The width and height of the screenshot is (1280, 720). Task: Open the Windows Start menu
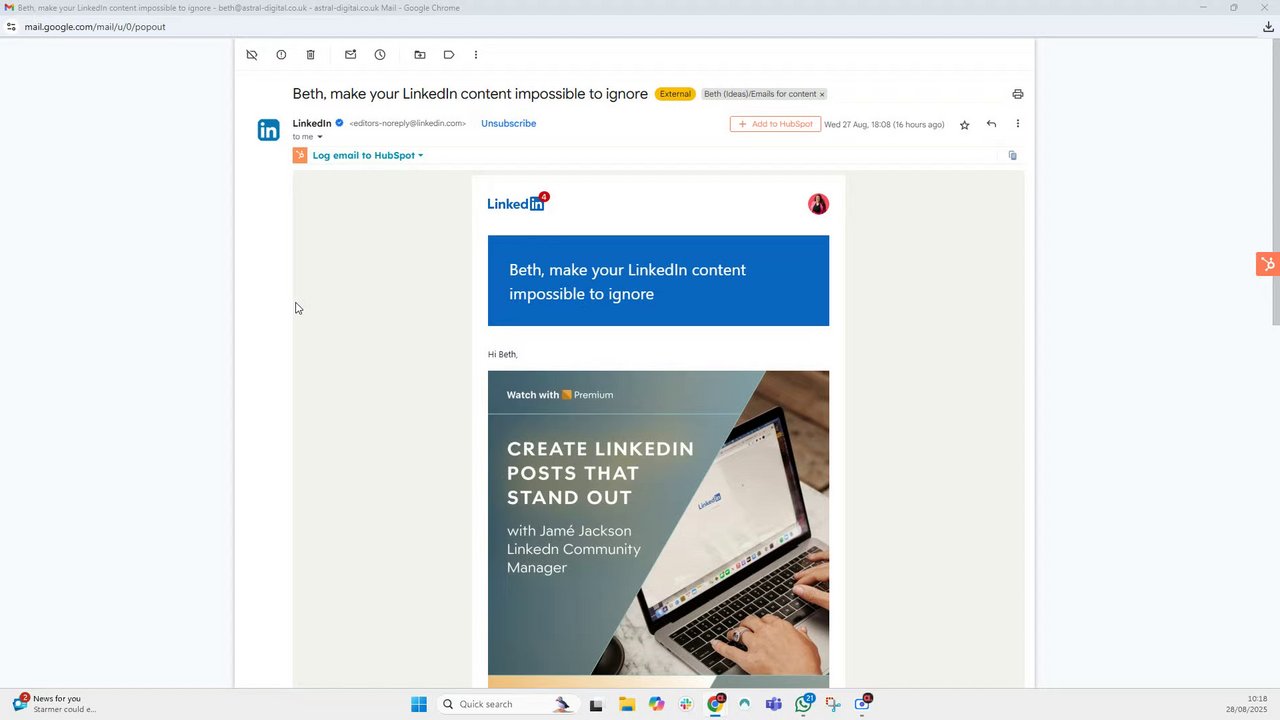419,704
